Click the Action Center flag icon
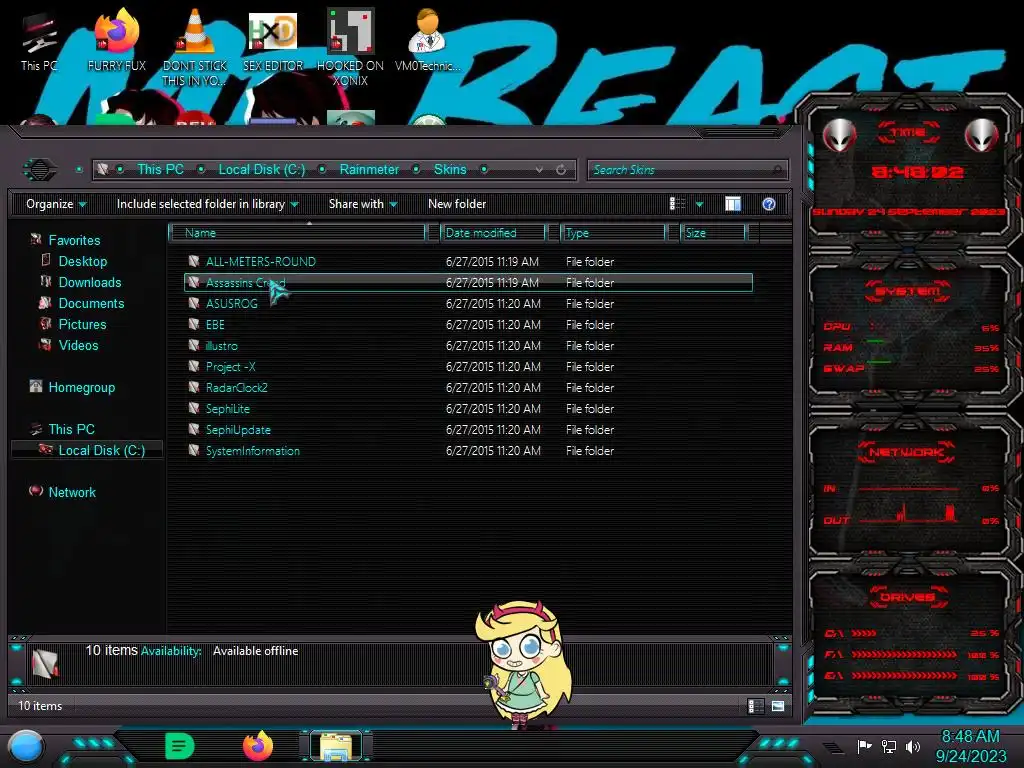Image resolution: width=1024 pixels, height=768 pixels. [864, 746]
